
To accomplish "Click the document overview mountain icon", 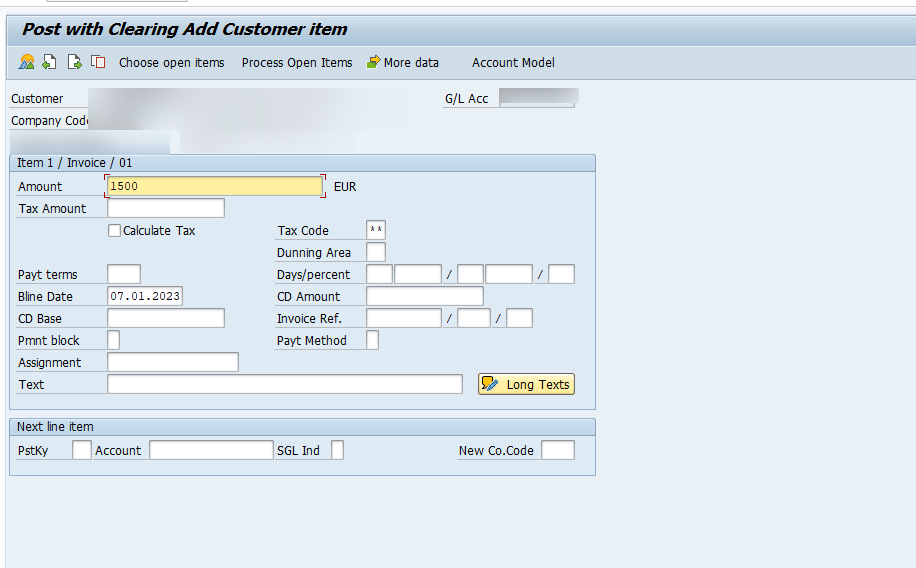I will [26, 62].
